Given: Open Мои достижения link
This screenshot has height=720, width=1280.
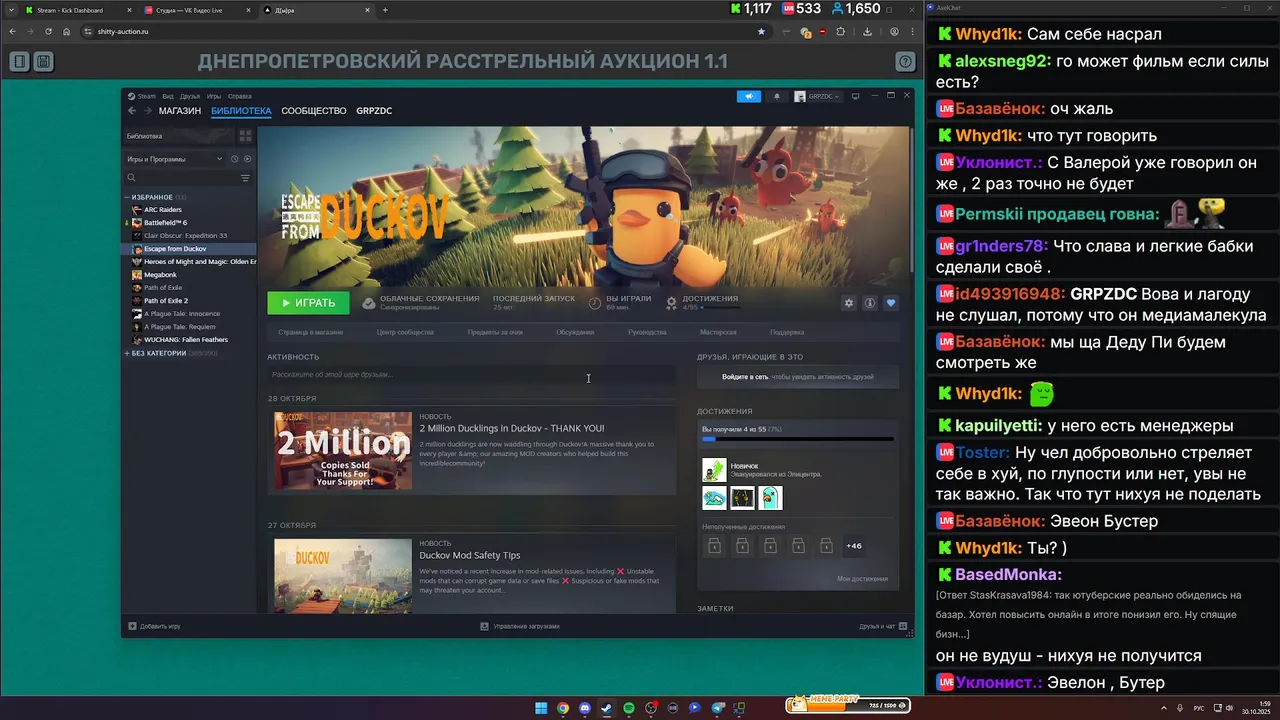Looking at the screenshot, I should click(862, 579).
